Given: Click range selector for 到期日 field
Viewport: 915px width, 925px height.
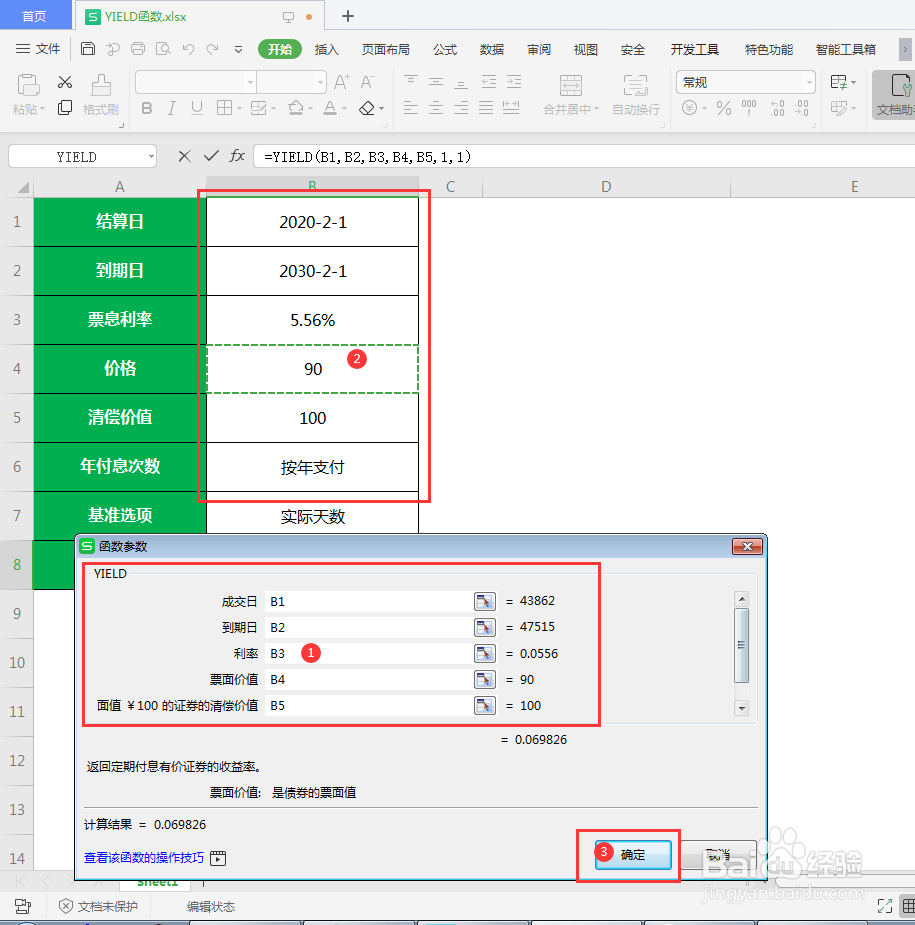Looking at the screenshot, I should click(484, 627).
